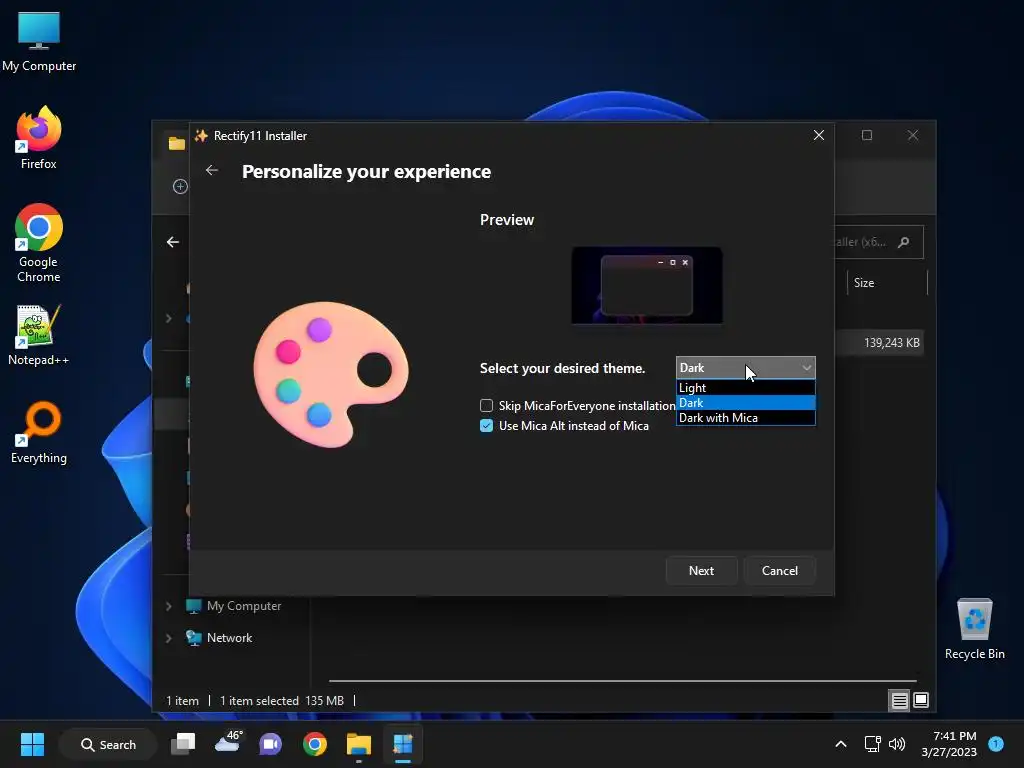Open the Windows Start menu

(x=32, y=744)
